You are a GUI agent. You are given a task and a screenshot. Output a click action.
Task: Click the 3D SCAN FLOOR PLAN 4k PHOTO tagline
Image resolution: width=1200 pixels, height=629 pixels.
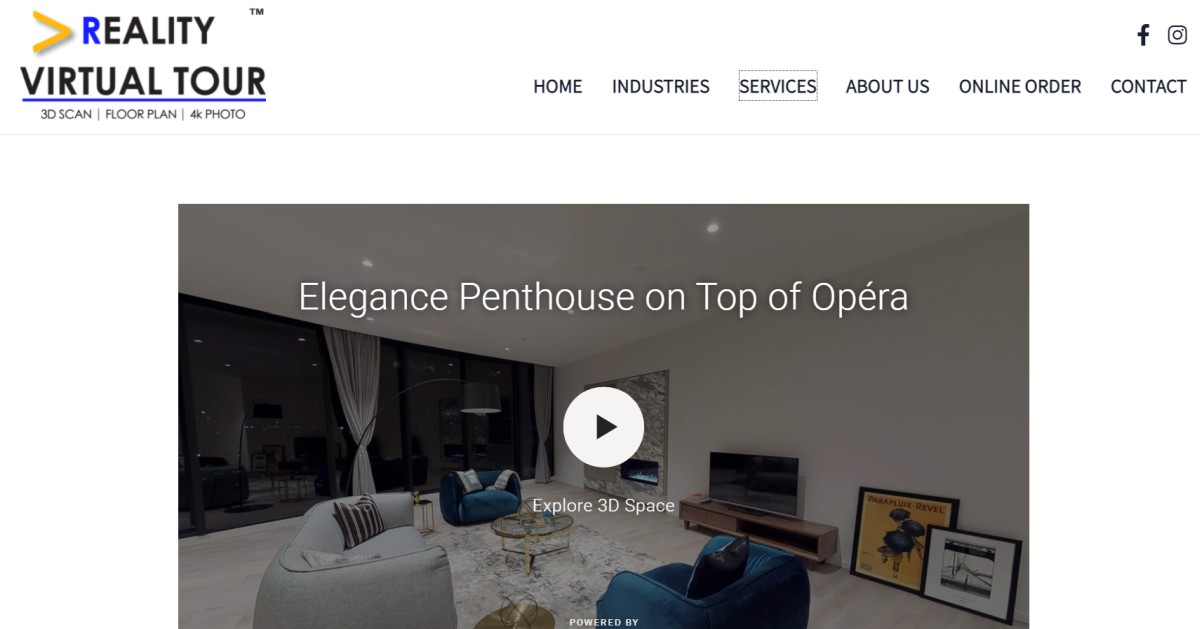pos(143,114)
